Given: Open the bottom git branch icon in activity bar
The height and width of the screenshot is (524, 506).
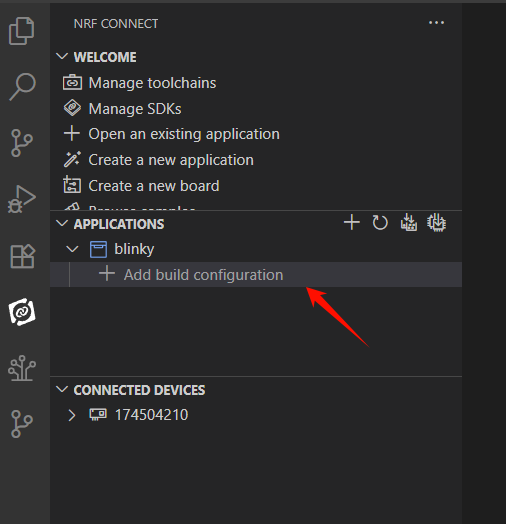Looking at the screenshot, I should [22, 424].
